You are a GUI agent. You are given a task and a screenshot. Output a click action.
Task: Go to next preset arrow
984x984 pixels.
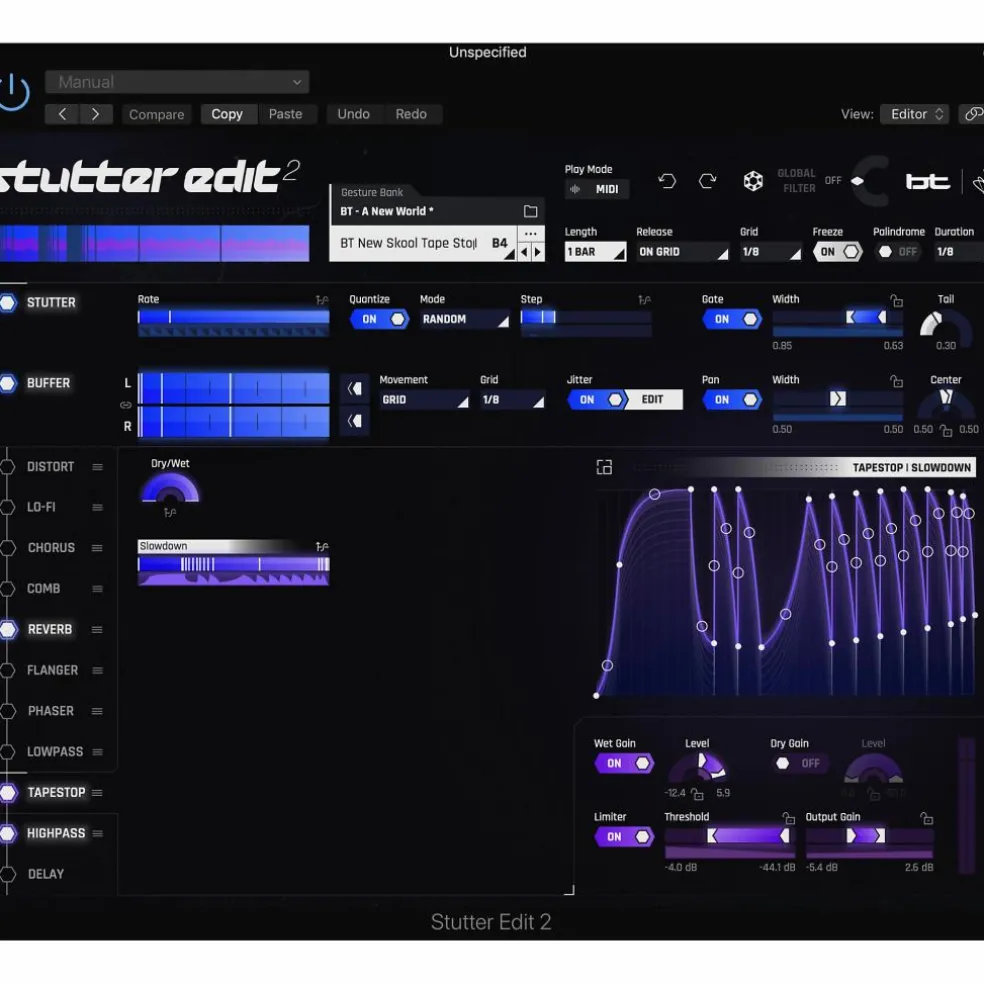[95, 114]
